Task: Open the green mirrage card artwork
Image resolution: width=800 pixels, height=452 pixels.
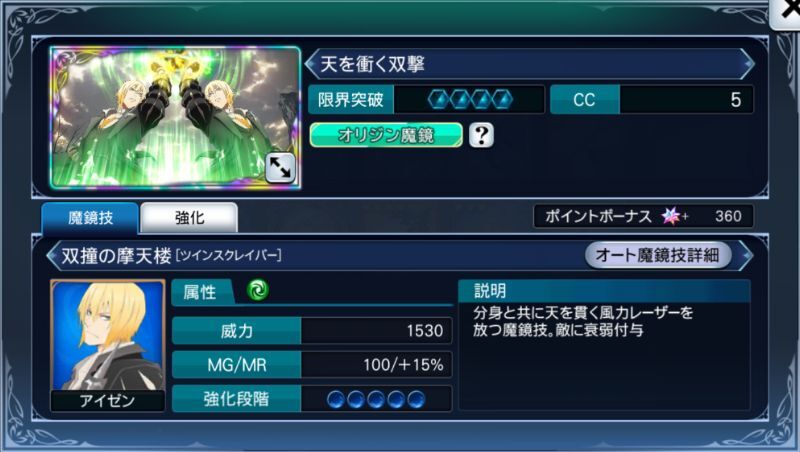Action: coord(176,118)
